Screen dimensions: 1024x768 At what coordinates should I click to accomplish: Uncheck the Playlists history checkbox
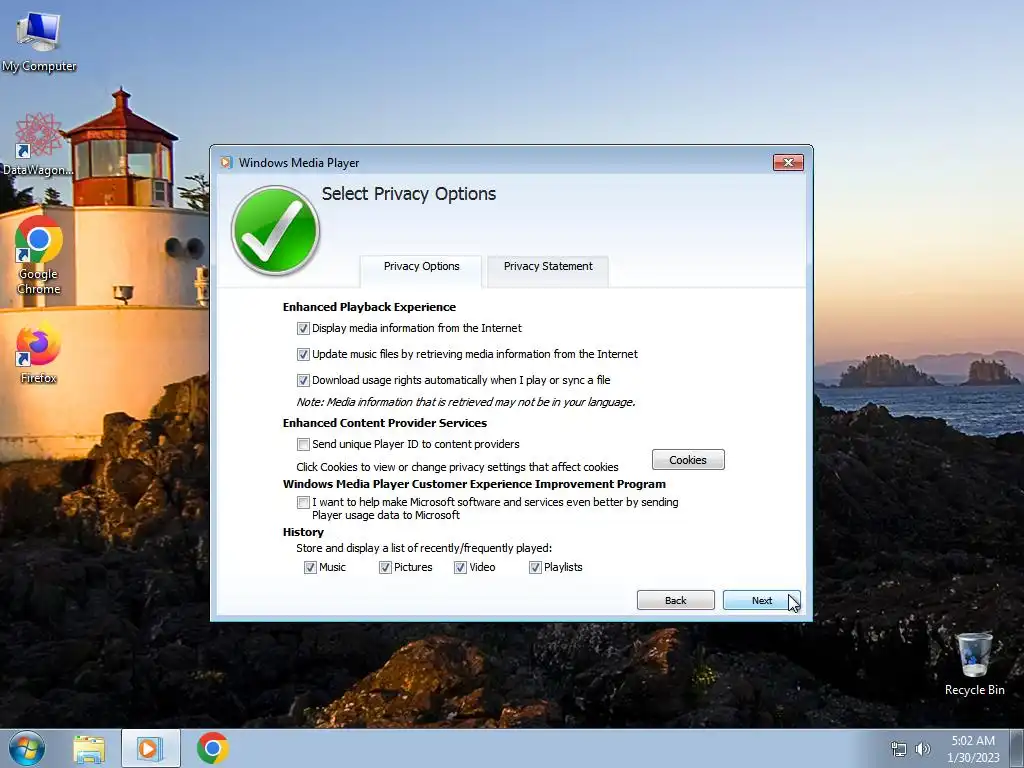[x=536, y=568]
